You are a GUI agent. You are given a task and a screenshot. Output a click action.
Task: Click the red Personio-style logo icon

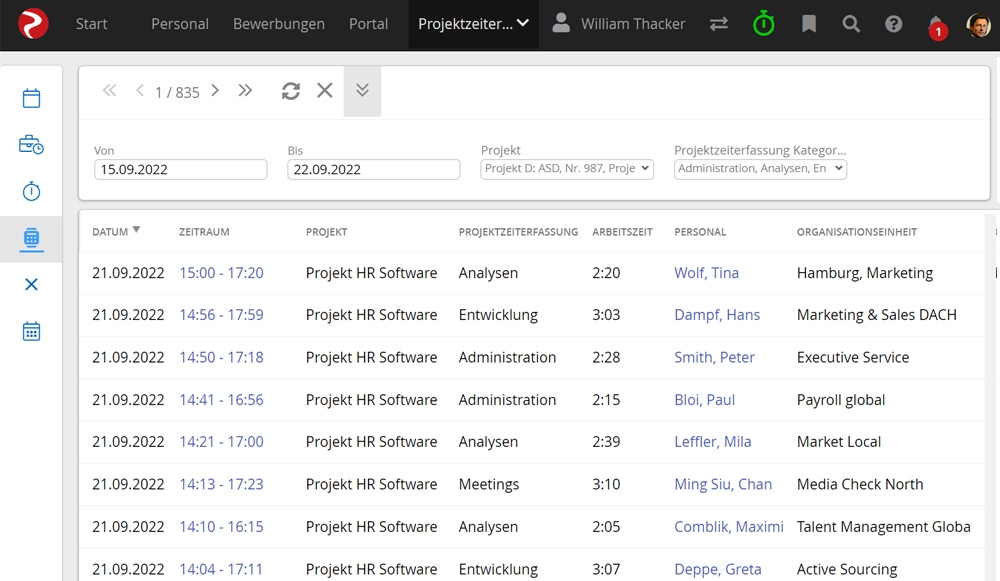coord(33,24)
